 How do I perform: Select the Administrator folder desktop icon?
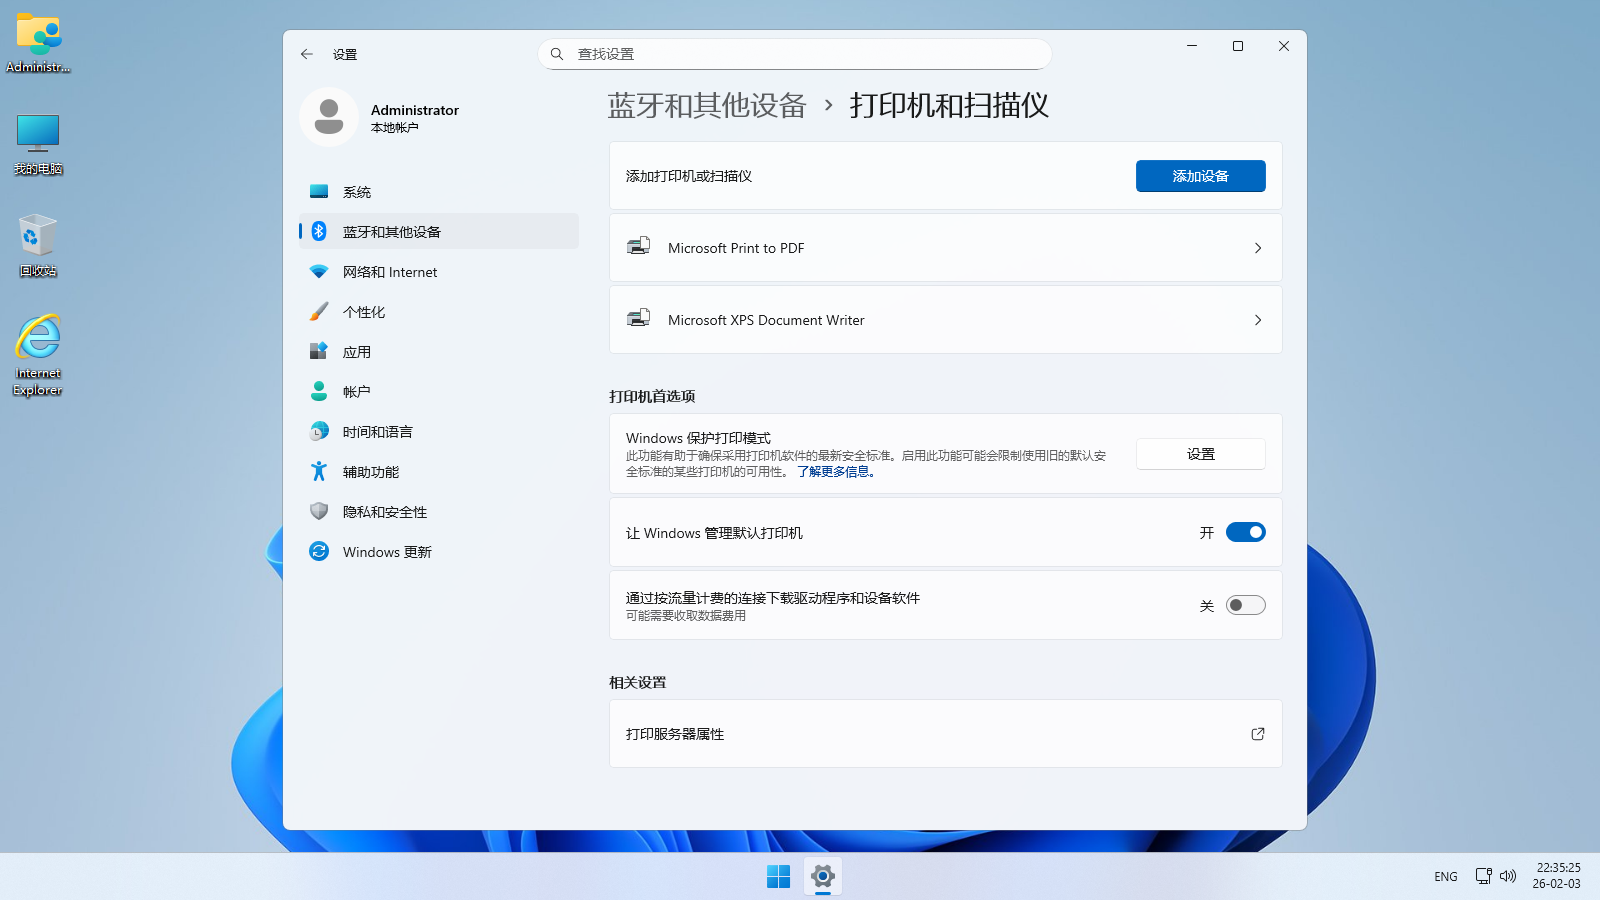click(38, 44)
